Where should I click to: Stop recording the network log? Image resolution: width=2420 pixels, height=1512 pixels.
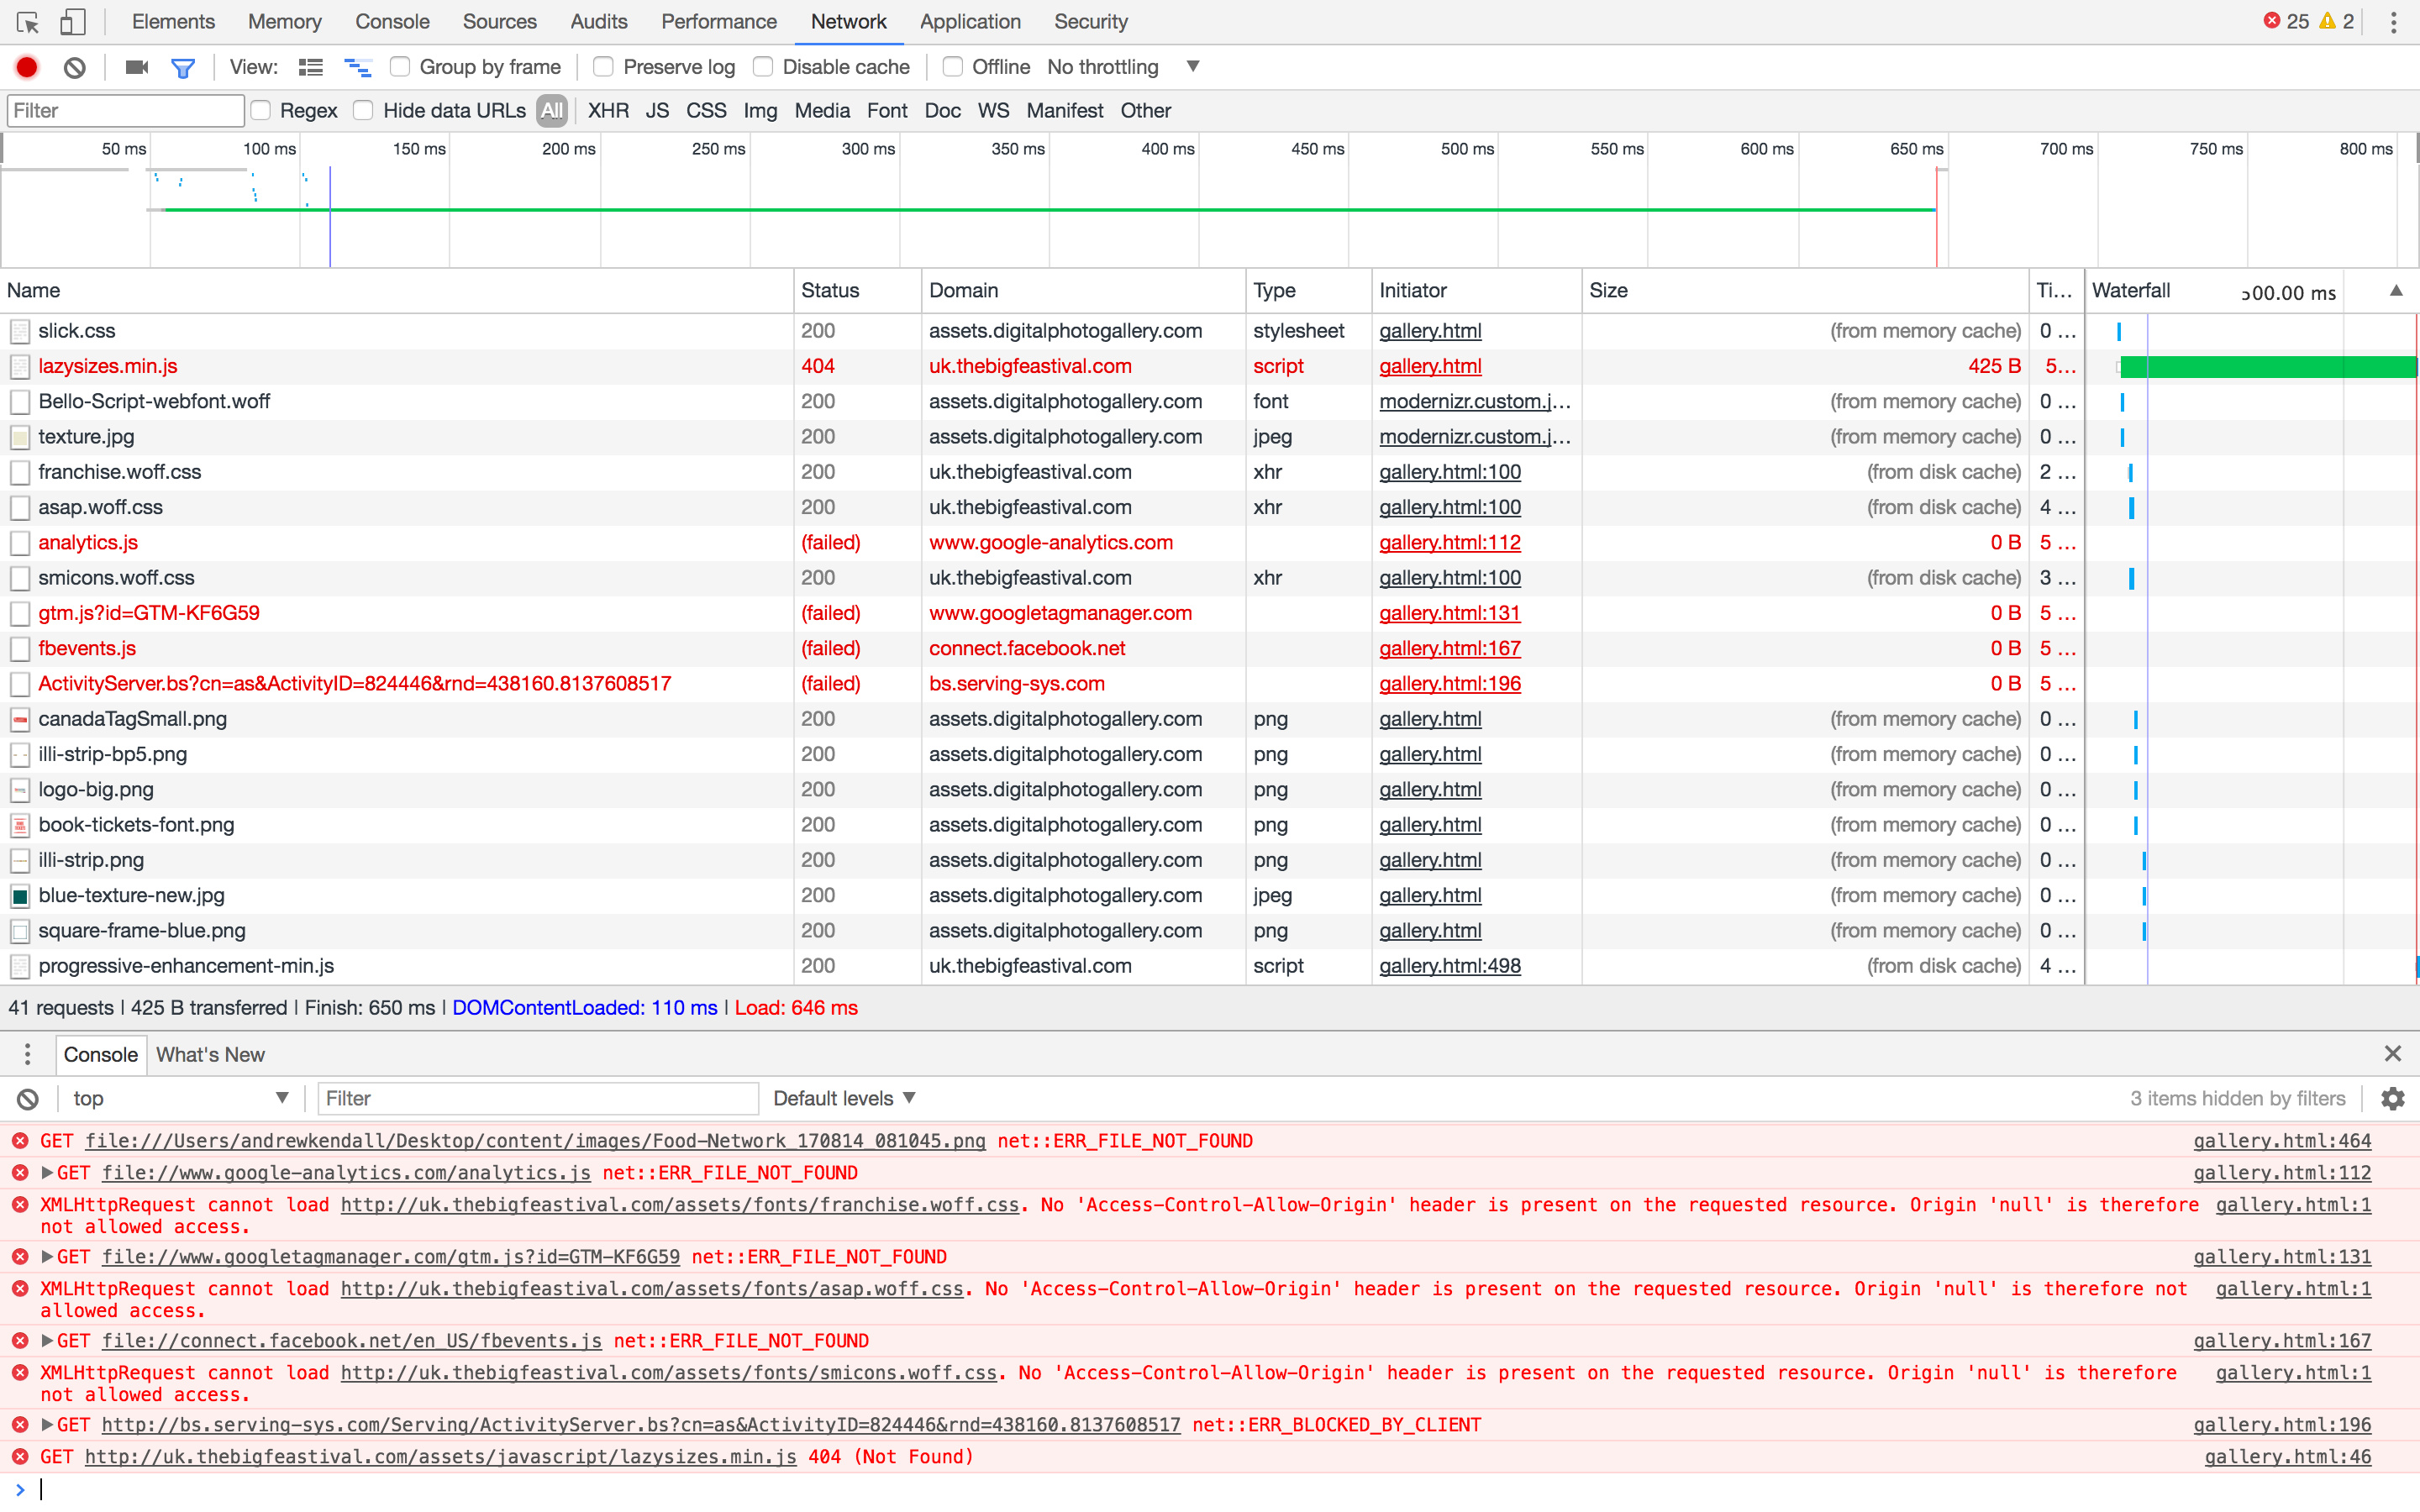27,67
